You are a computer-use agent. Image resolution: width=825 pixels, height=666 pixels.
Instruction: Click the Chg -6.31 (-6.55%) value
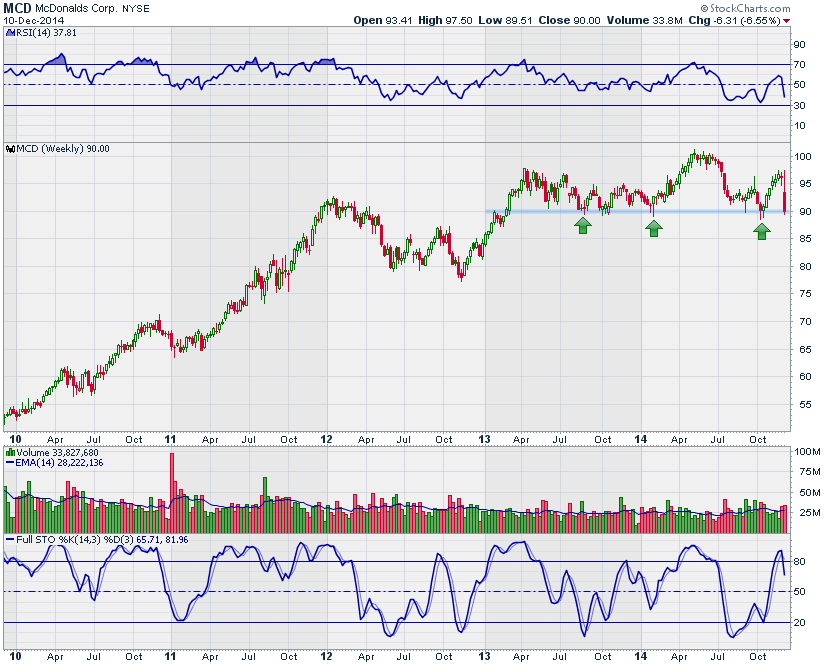coord(735,21)
